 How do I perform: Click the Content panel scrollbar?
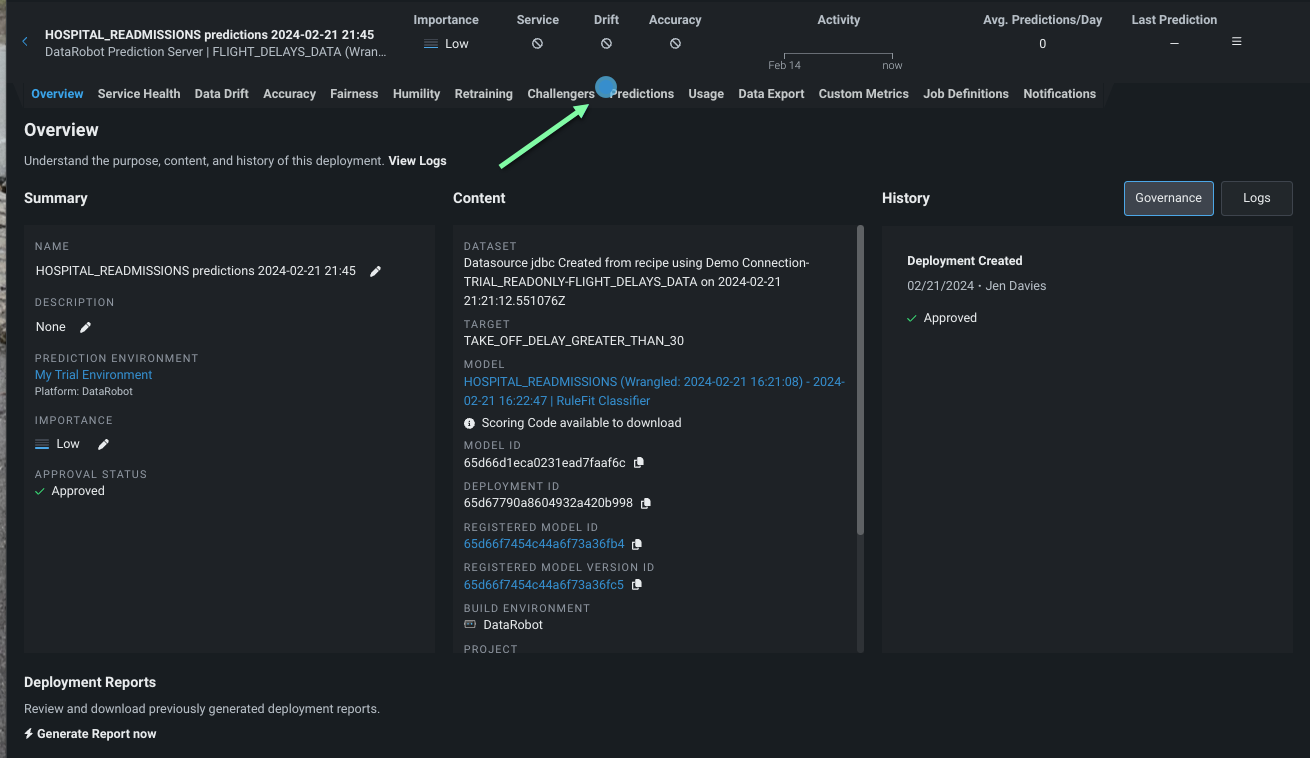(859, 380)
